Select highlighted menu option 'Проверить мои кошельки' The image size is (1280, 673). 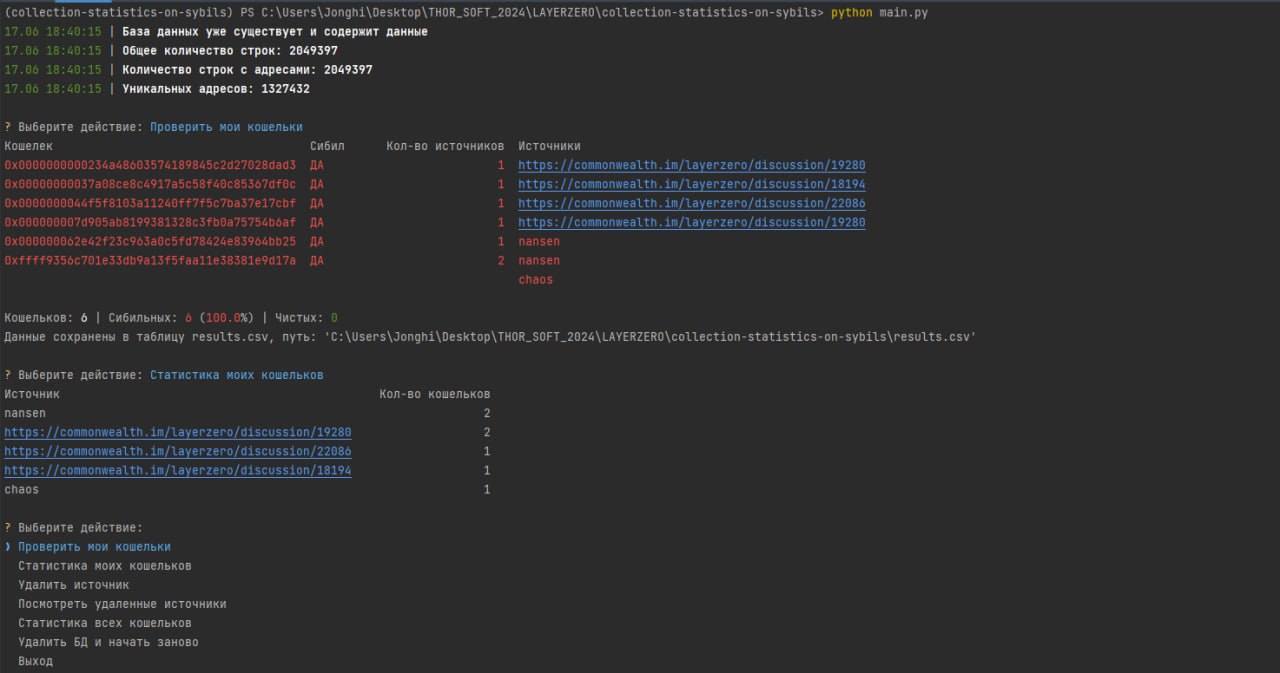[x=94, y=547]
